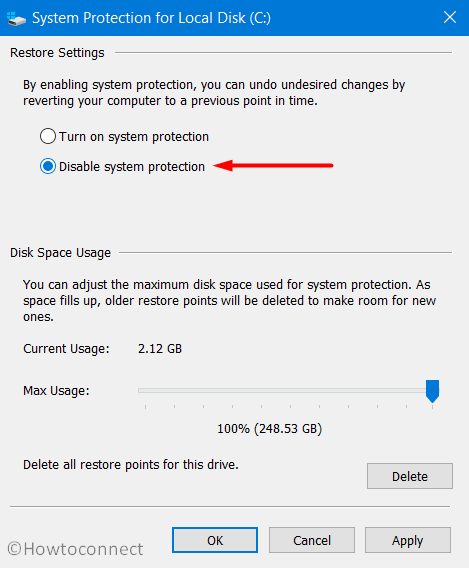Select the Turn on system protection radio button
The height and width of the screenshot is (568, 469).
pos(48,137)
